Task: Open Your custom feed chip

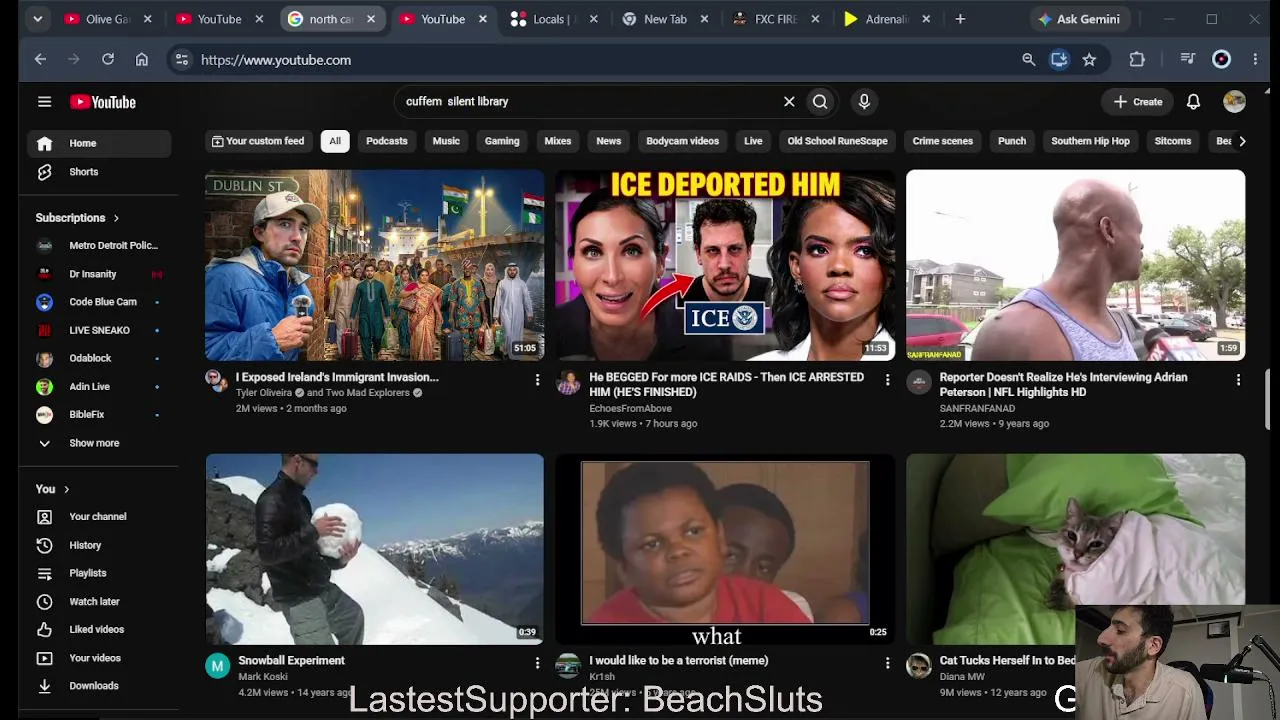Action: pos(258,141)
